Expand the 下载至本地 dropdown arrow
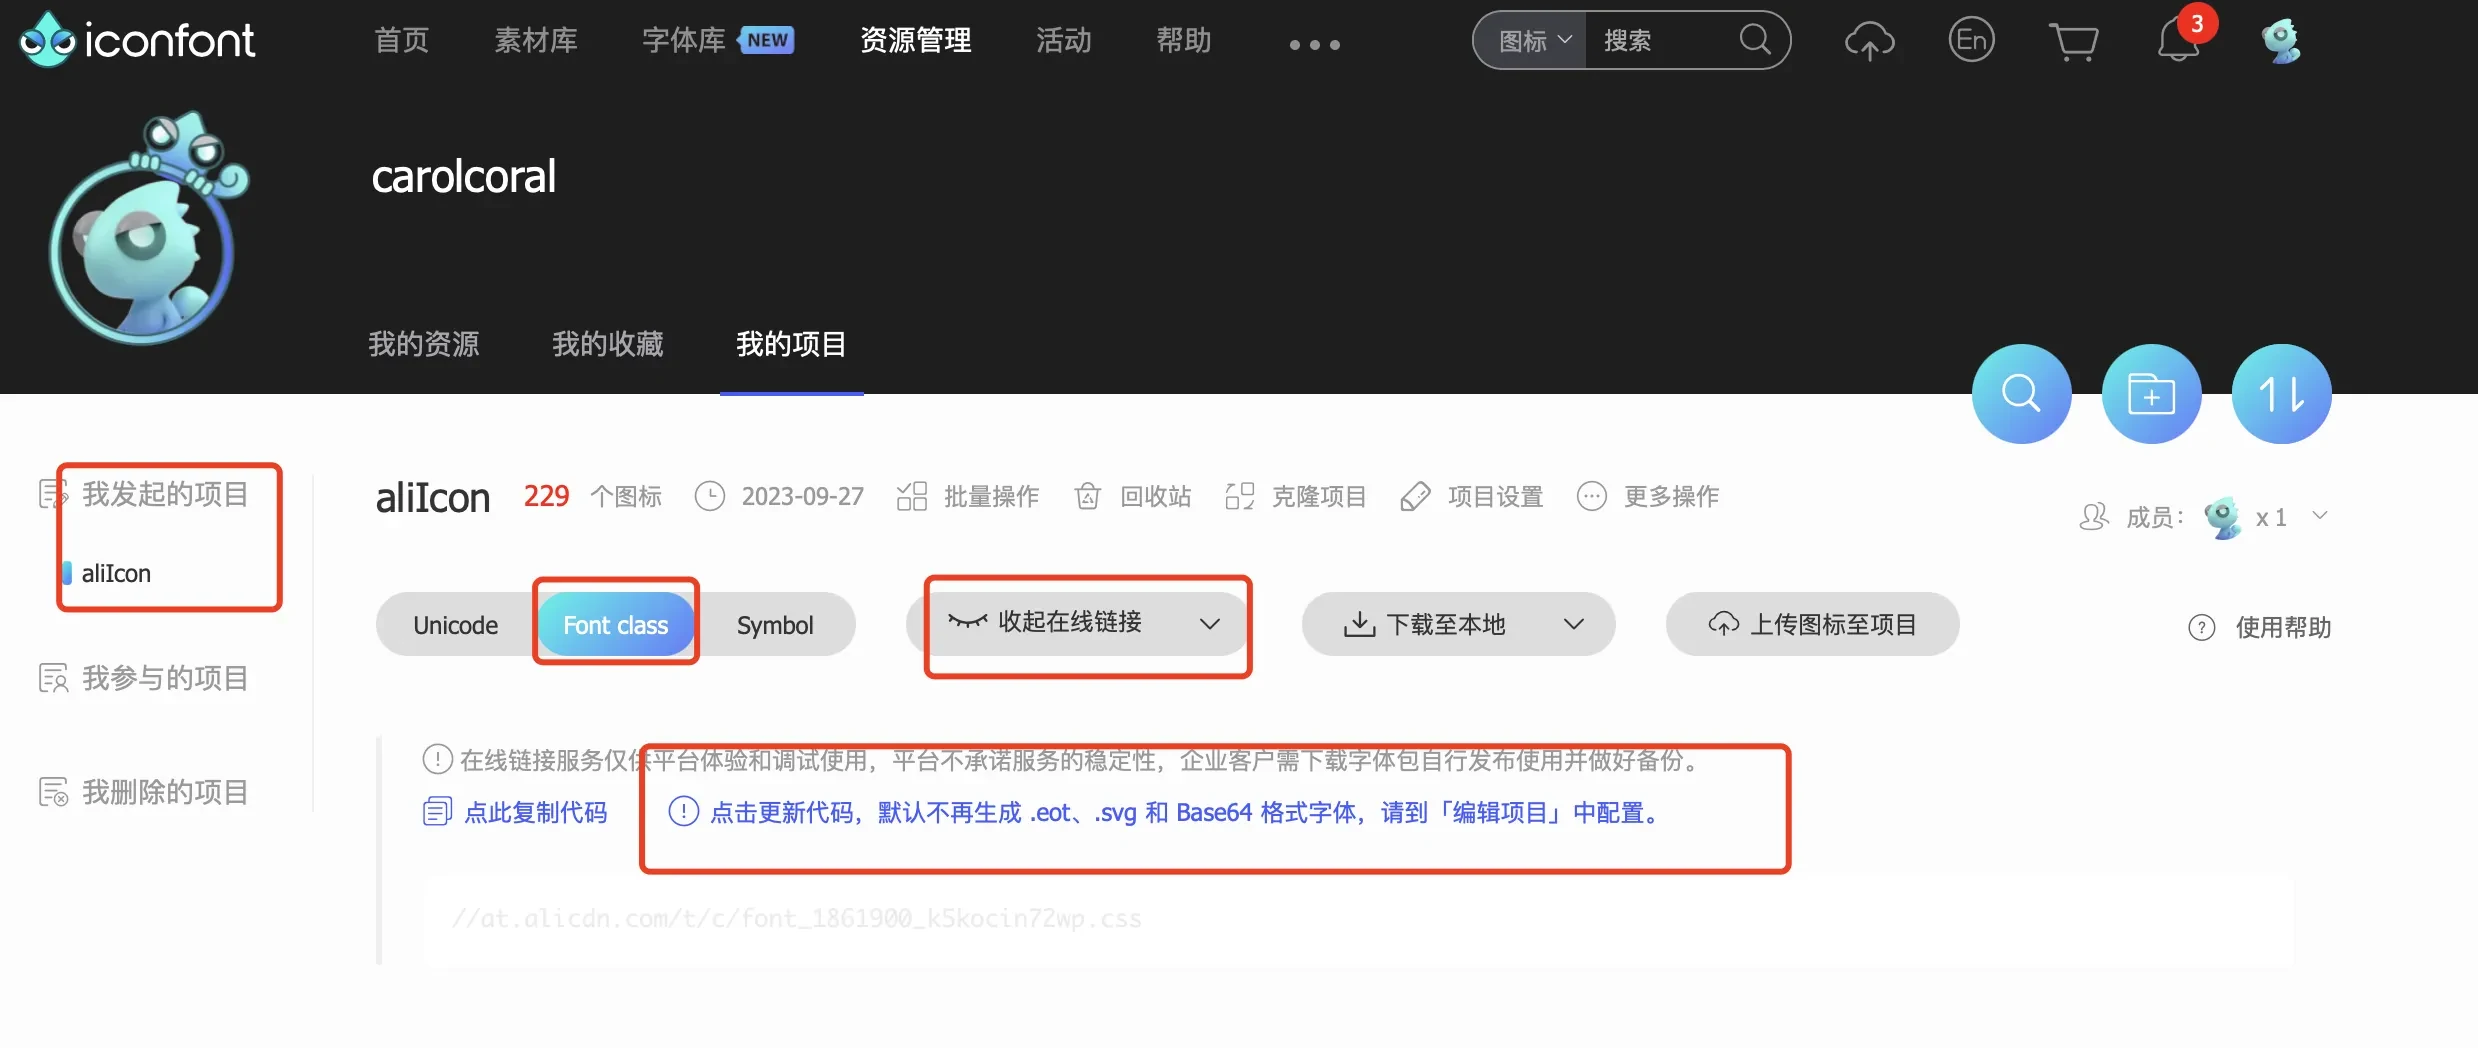This screenshot has width=2478, height=1048. click(1574, 625)
